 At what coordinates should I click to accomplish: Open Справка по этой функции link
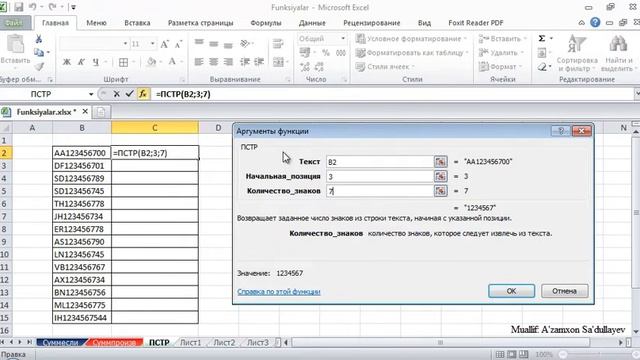click(279, 292)
